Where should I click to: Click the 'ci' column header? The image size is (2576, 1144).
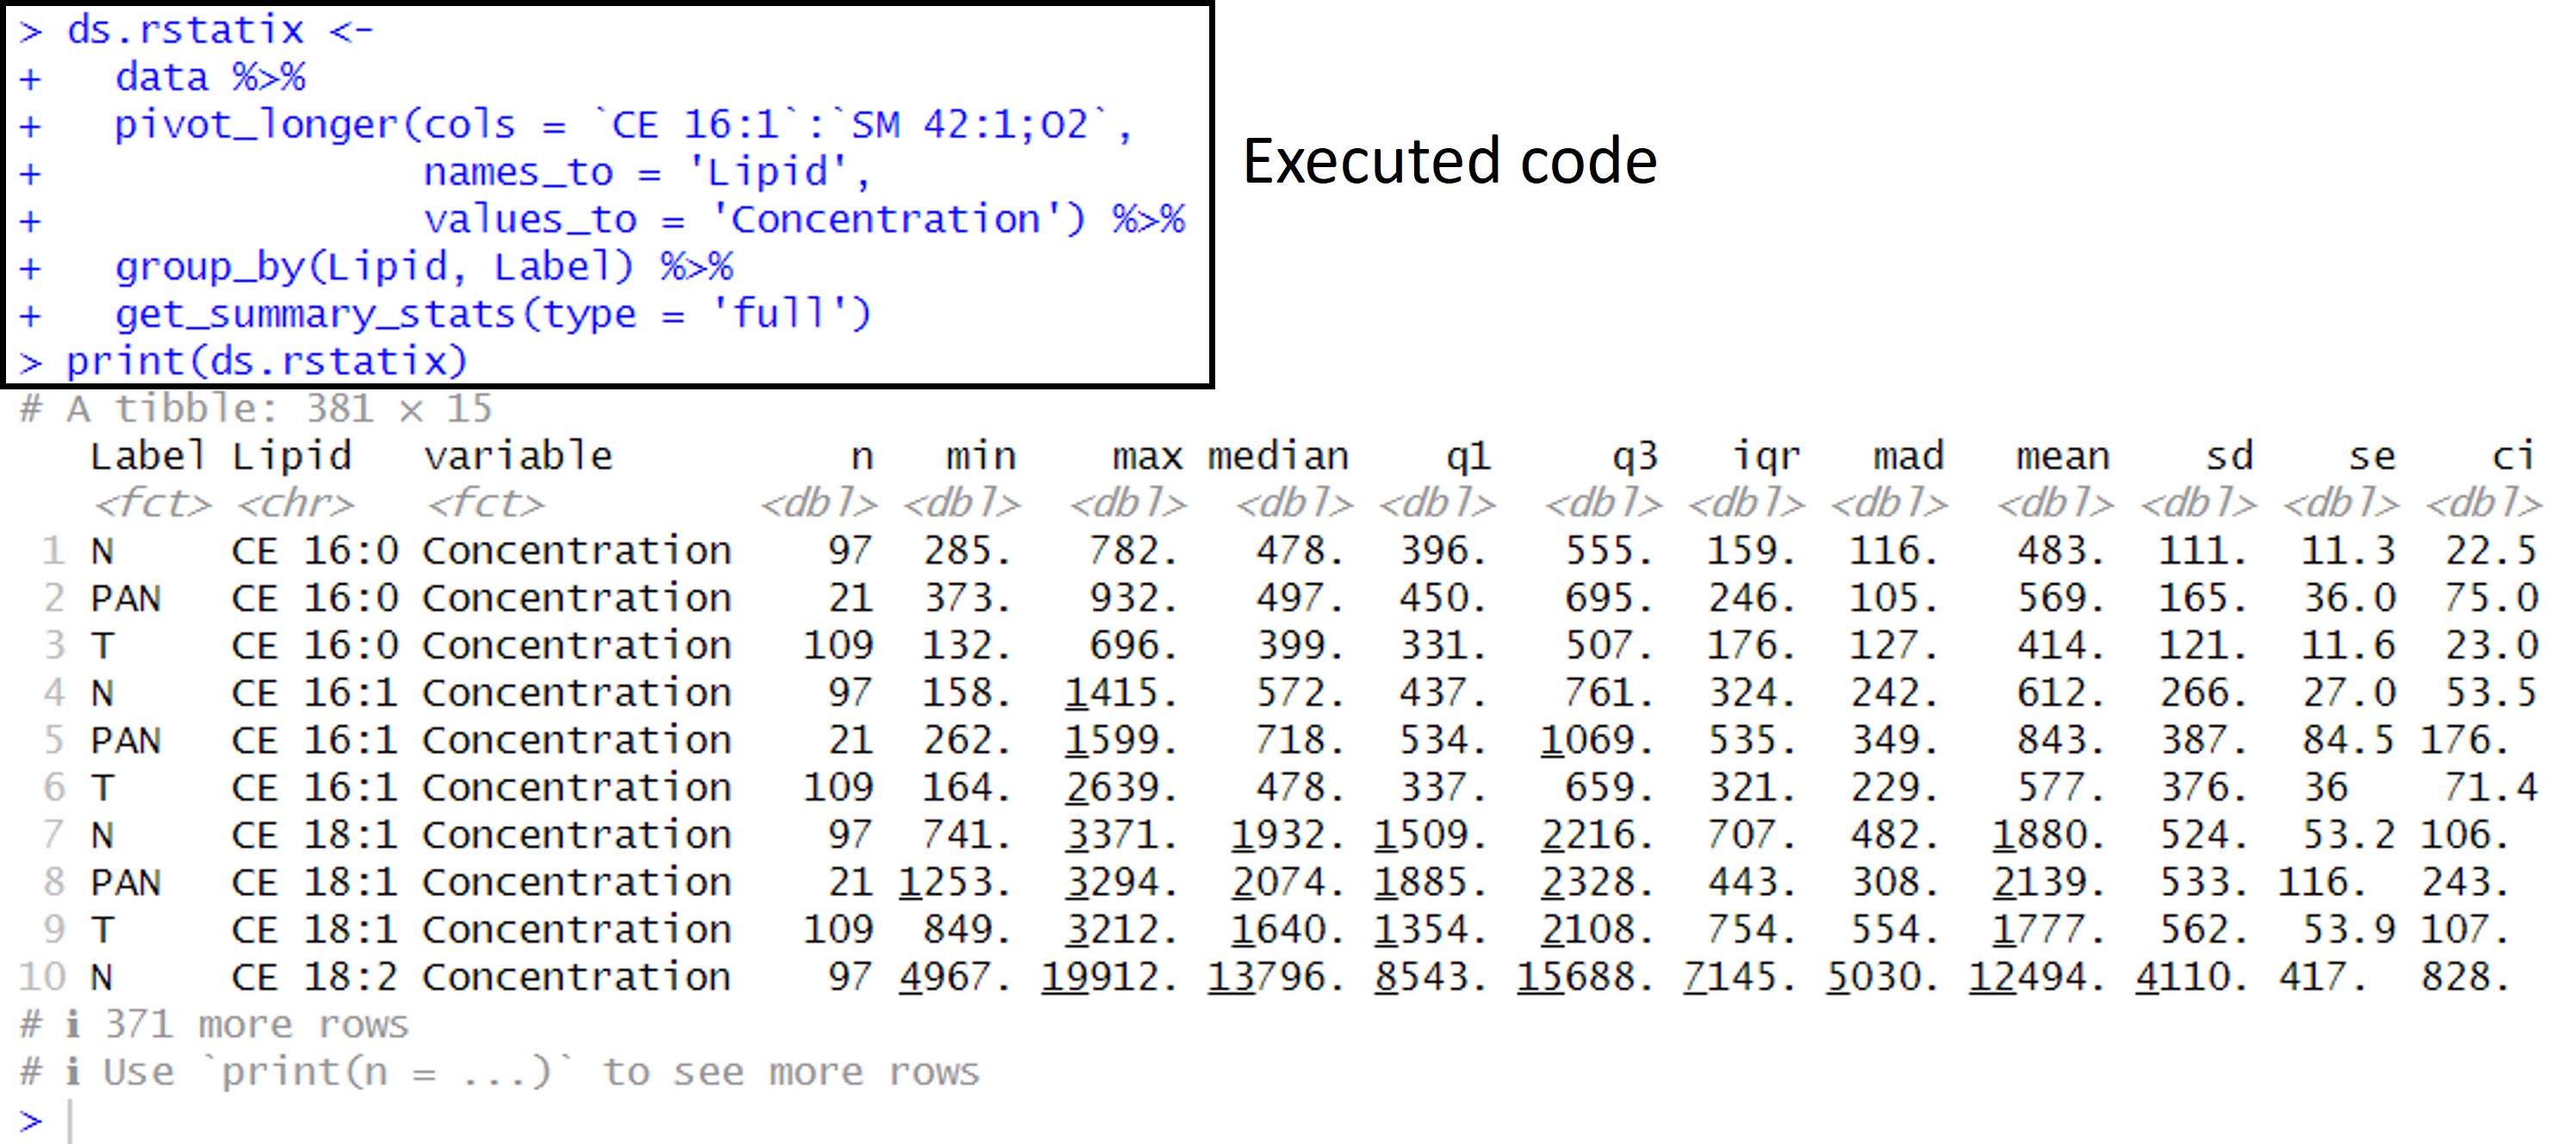pyautogui.click(x=2514, y=456)
